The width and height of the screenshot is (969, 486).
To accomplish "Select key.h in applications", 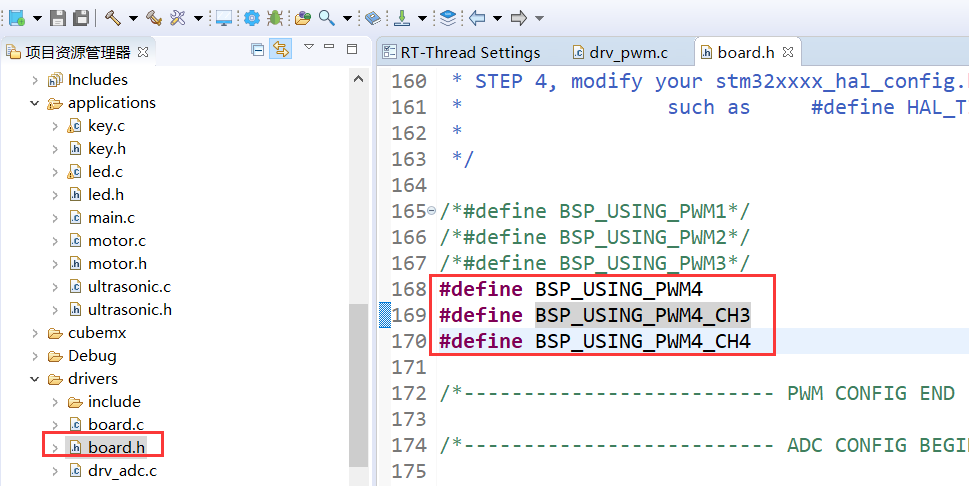I will pyautogui.click(x=107, y=149).
